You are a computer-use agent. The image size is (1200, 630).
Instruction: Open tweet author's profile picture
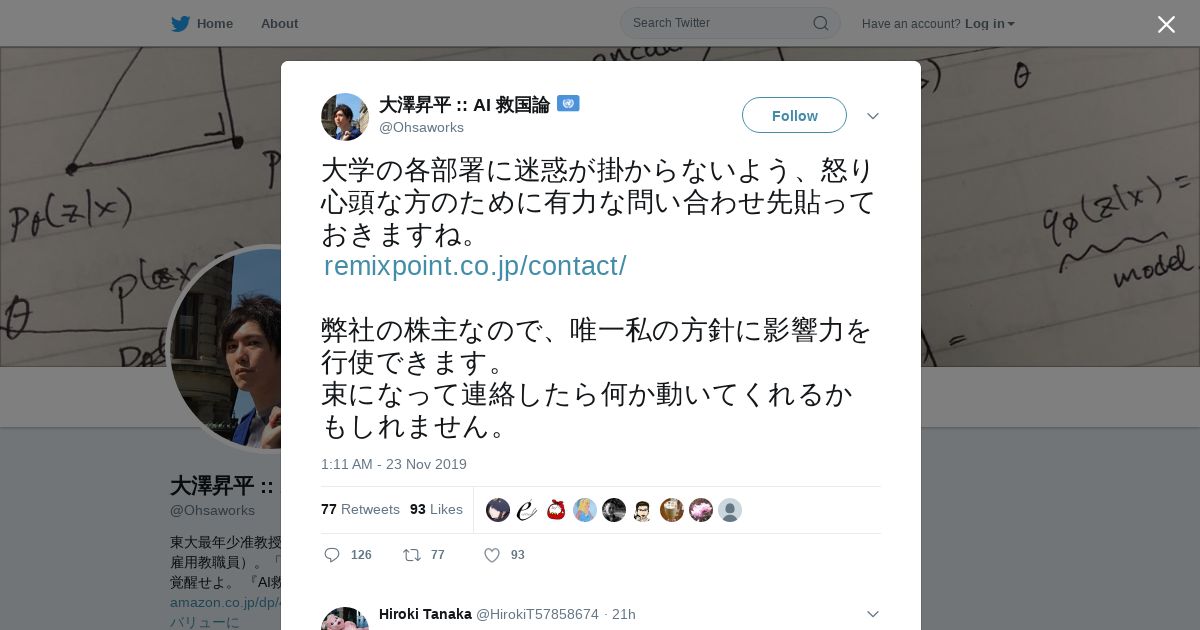tap(345, 117)
